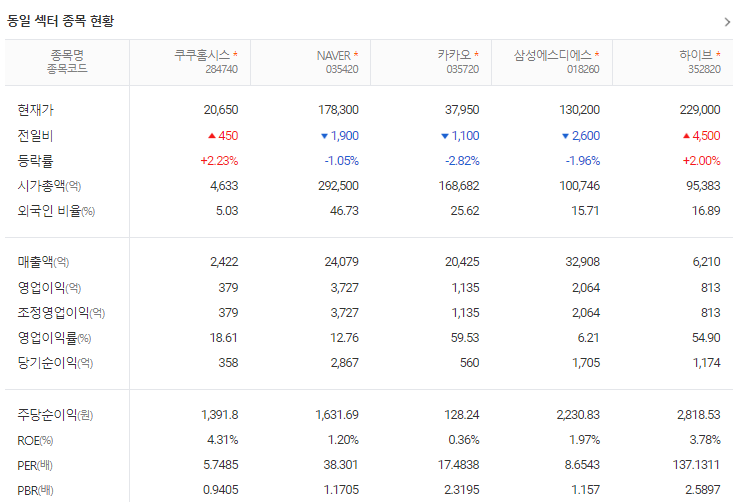The width and height of the screenshot is (737, 502).
Task: Click the red asterisk next to 쿠쿠홈시스
Action: coord(235,54)
